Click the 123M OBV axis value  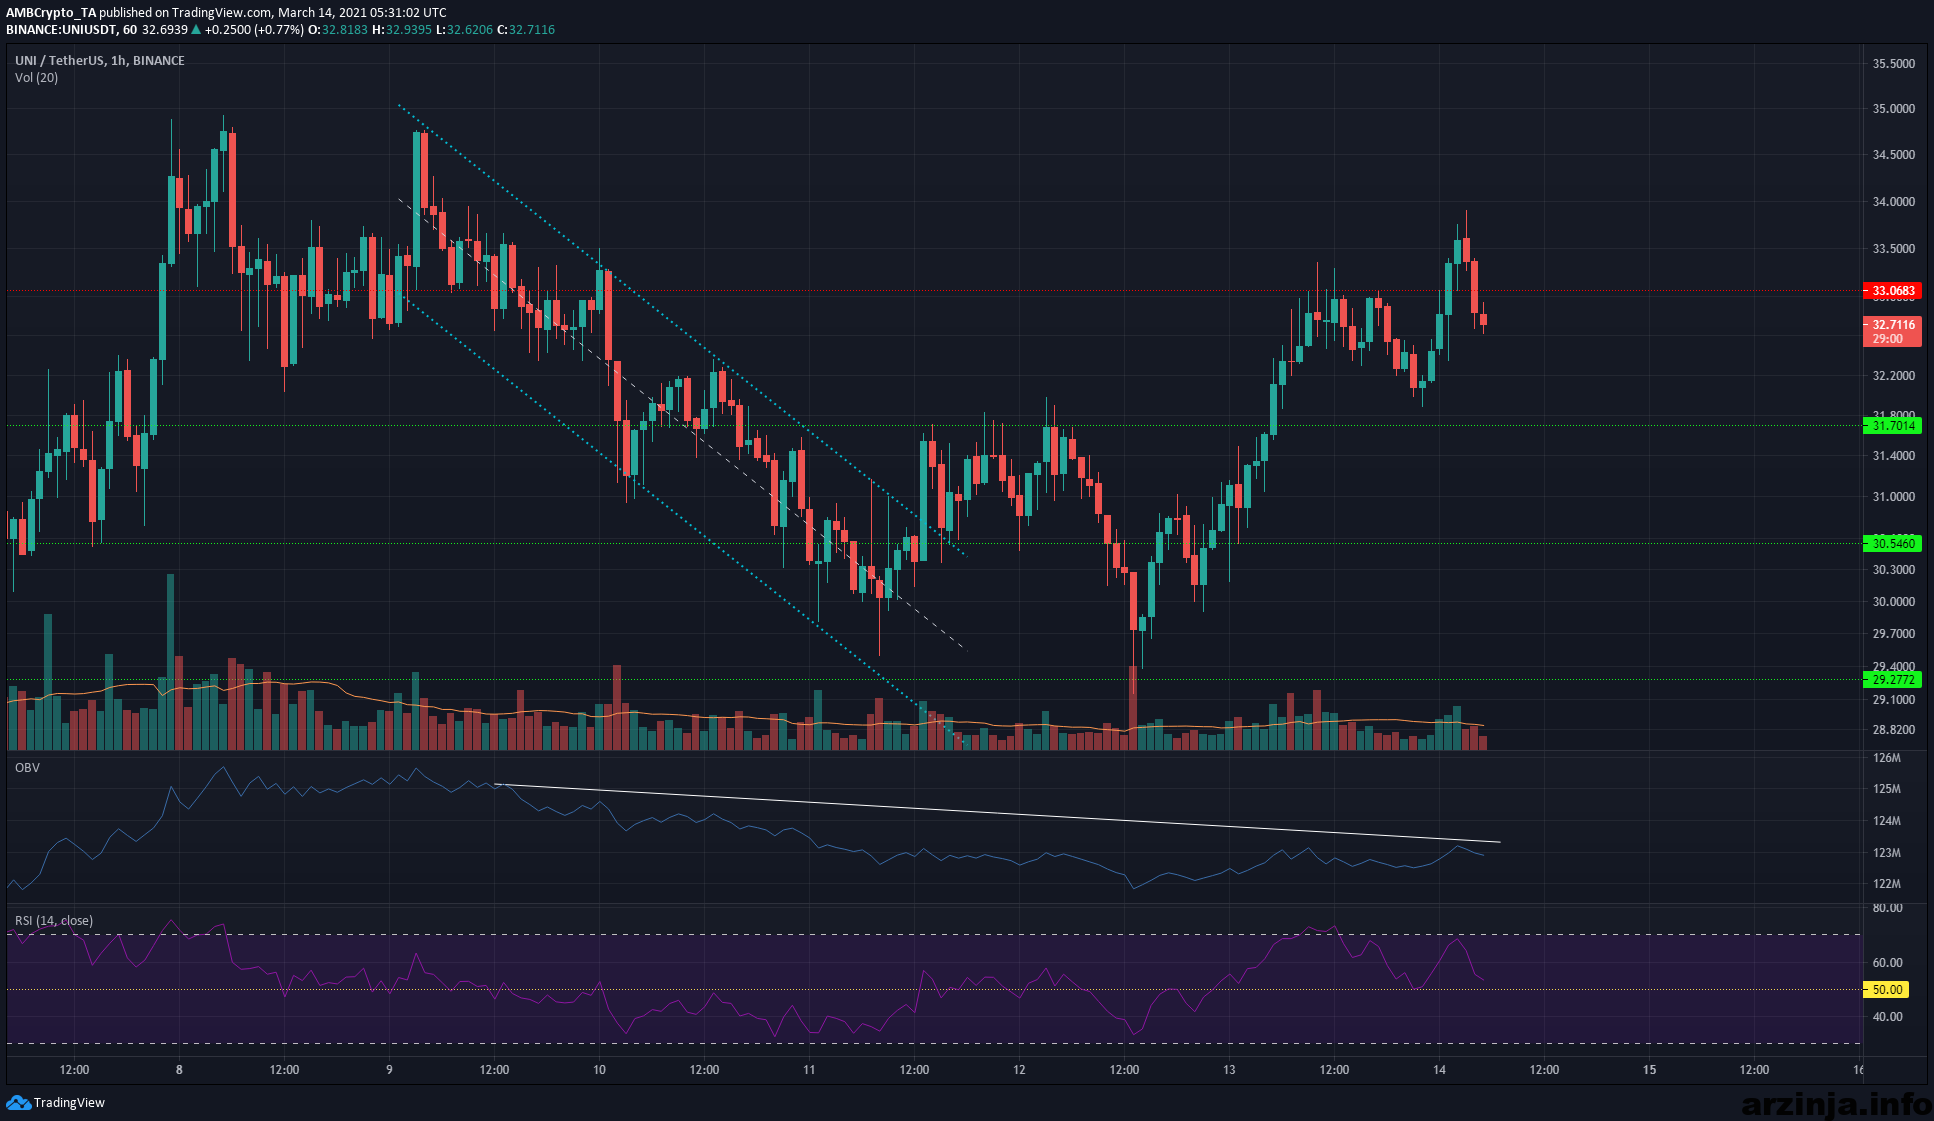tap(1886, 852)
